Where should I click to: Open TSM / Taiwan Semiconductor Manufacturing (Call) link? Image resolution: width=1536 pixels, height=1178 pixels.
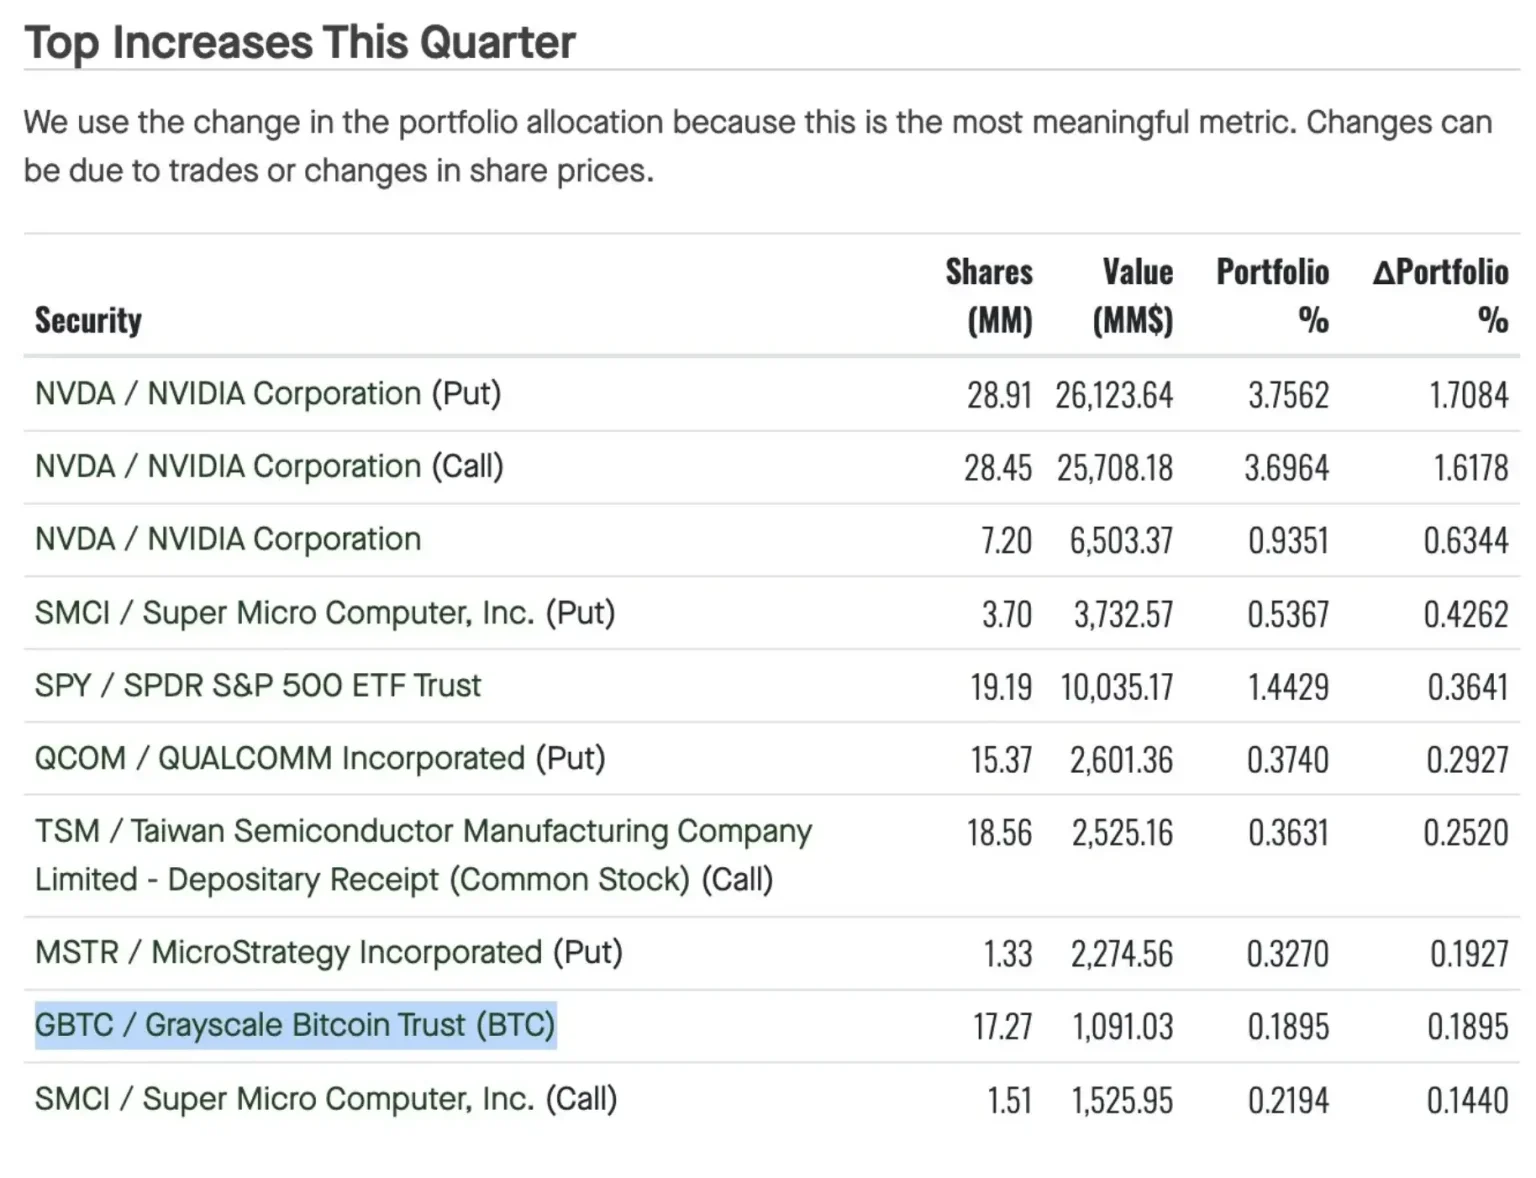coord(424,856)
